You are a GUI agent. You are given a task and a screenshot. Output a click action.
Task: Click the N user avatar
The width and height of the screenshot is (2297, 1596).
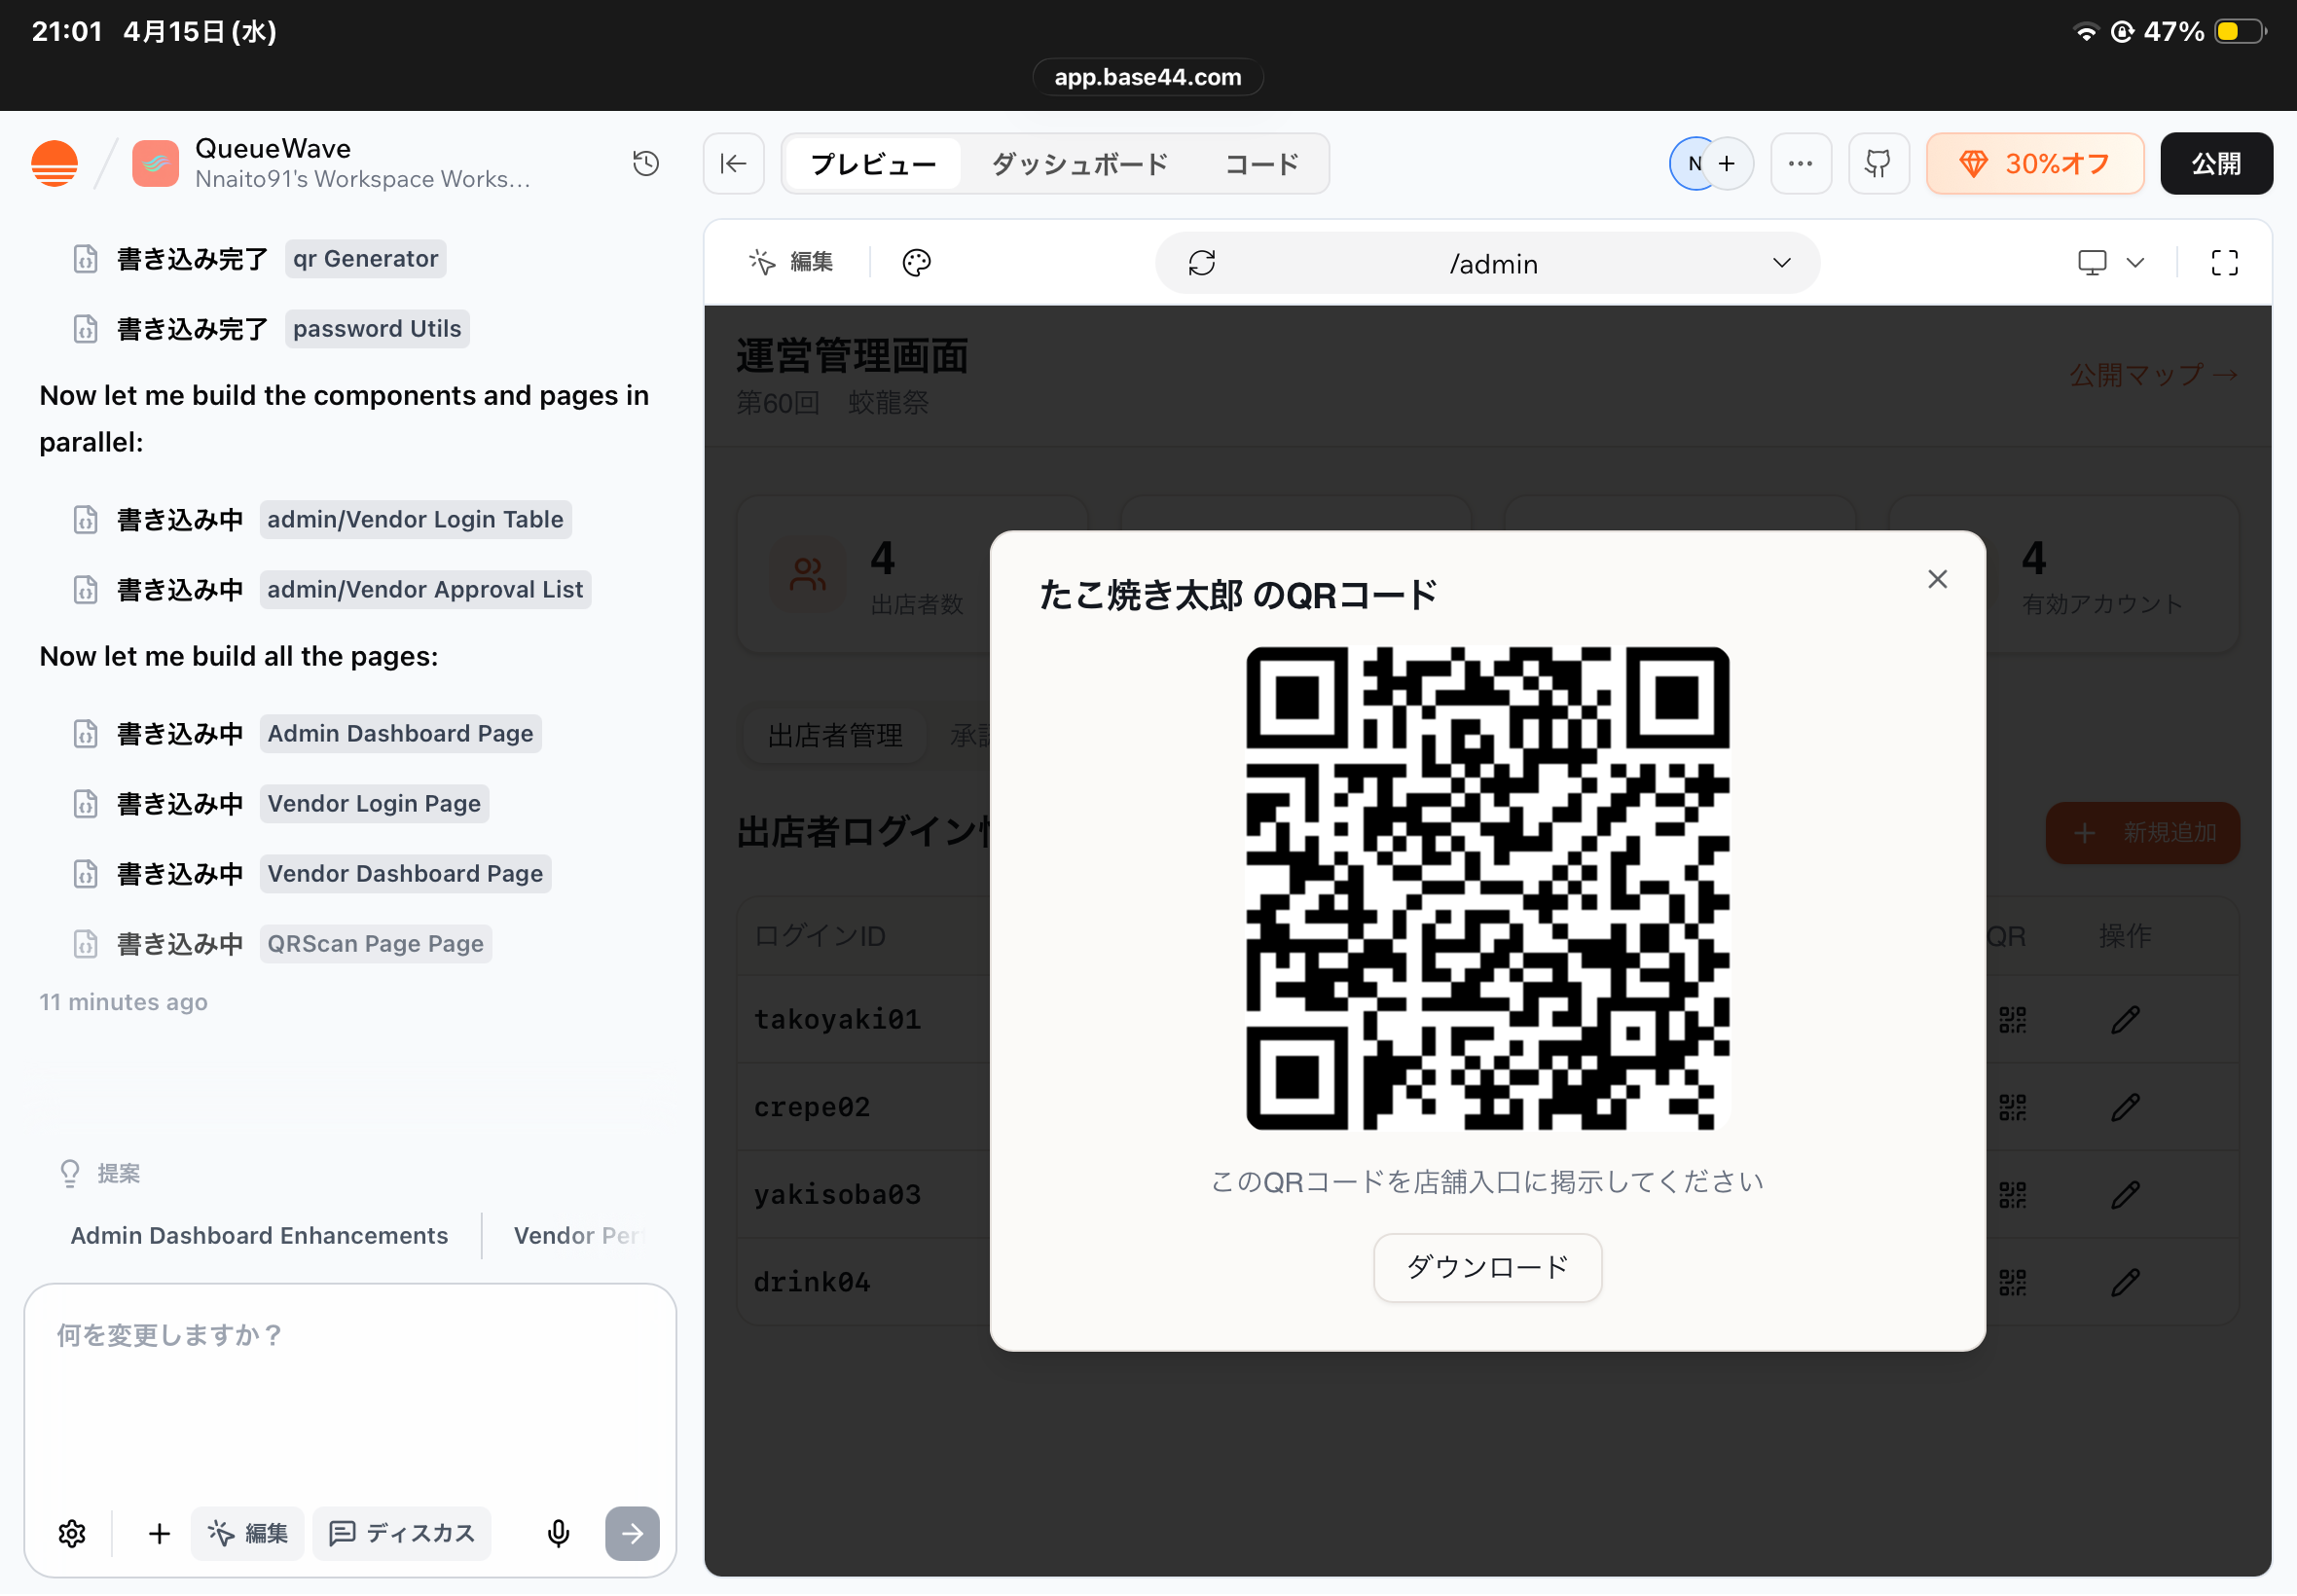tap(1692, 163)
